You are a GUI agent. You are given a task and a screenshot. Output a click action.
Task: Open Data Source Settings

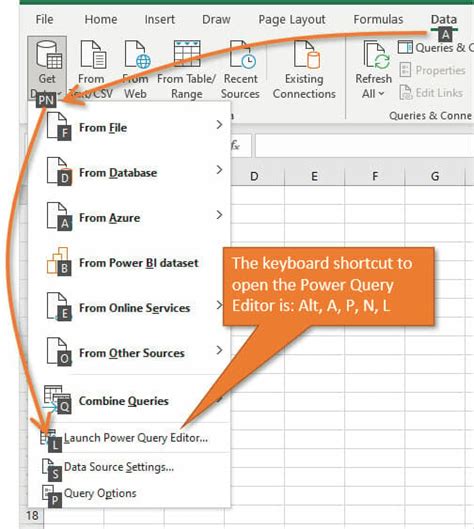click(x=129, y=467)
